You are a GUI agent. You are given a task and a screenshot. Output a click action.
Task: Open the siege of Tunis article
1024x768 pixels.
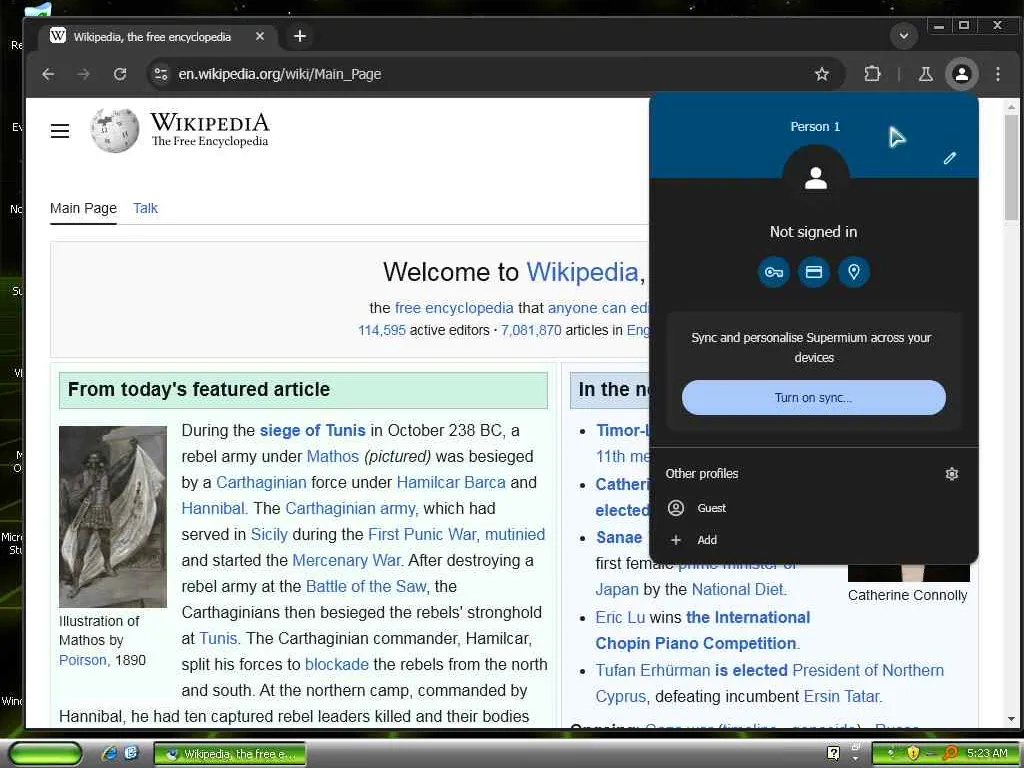(312, 430)
